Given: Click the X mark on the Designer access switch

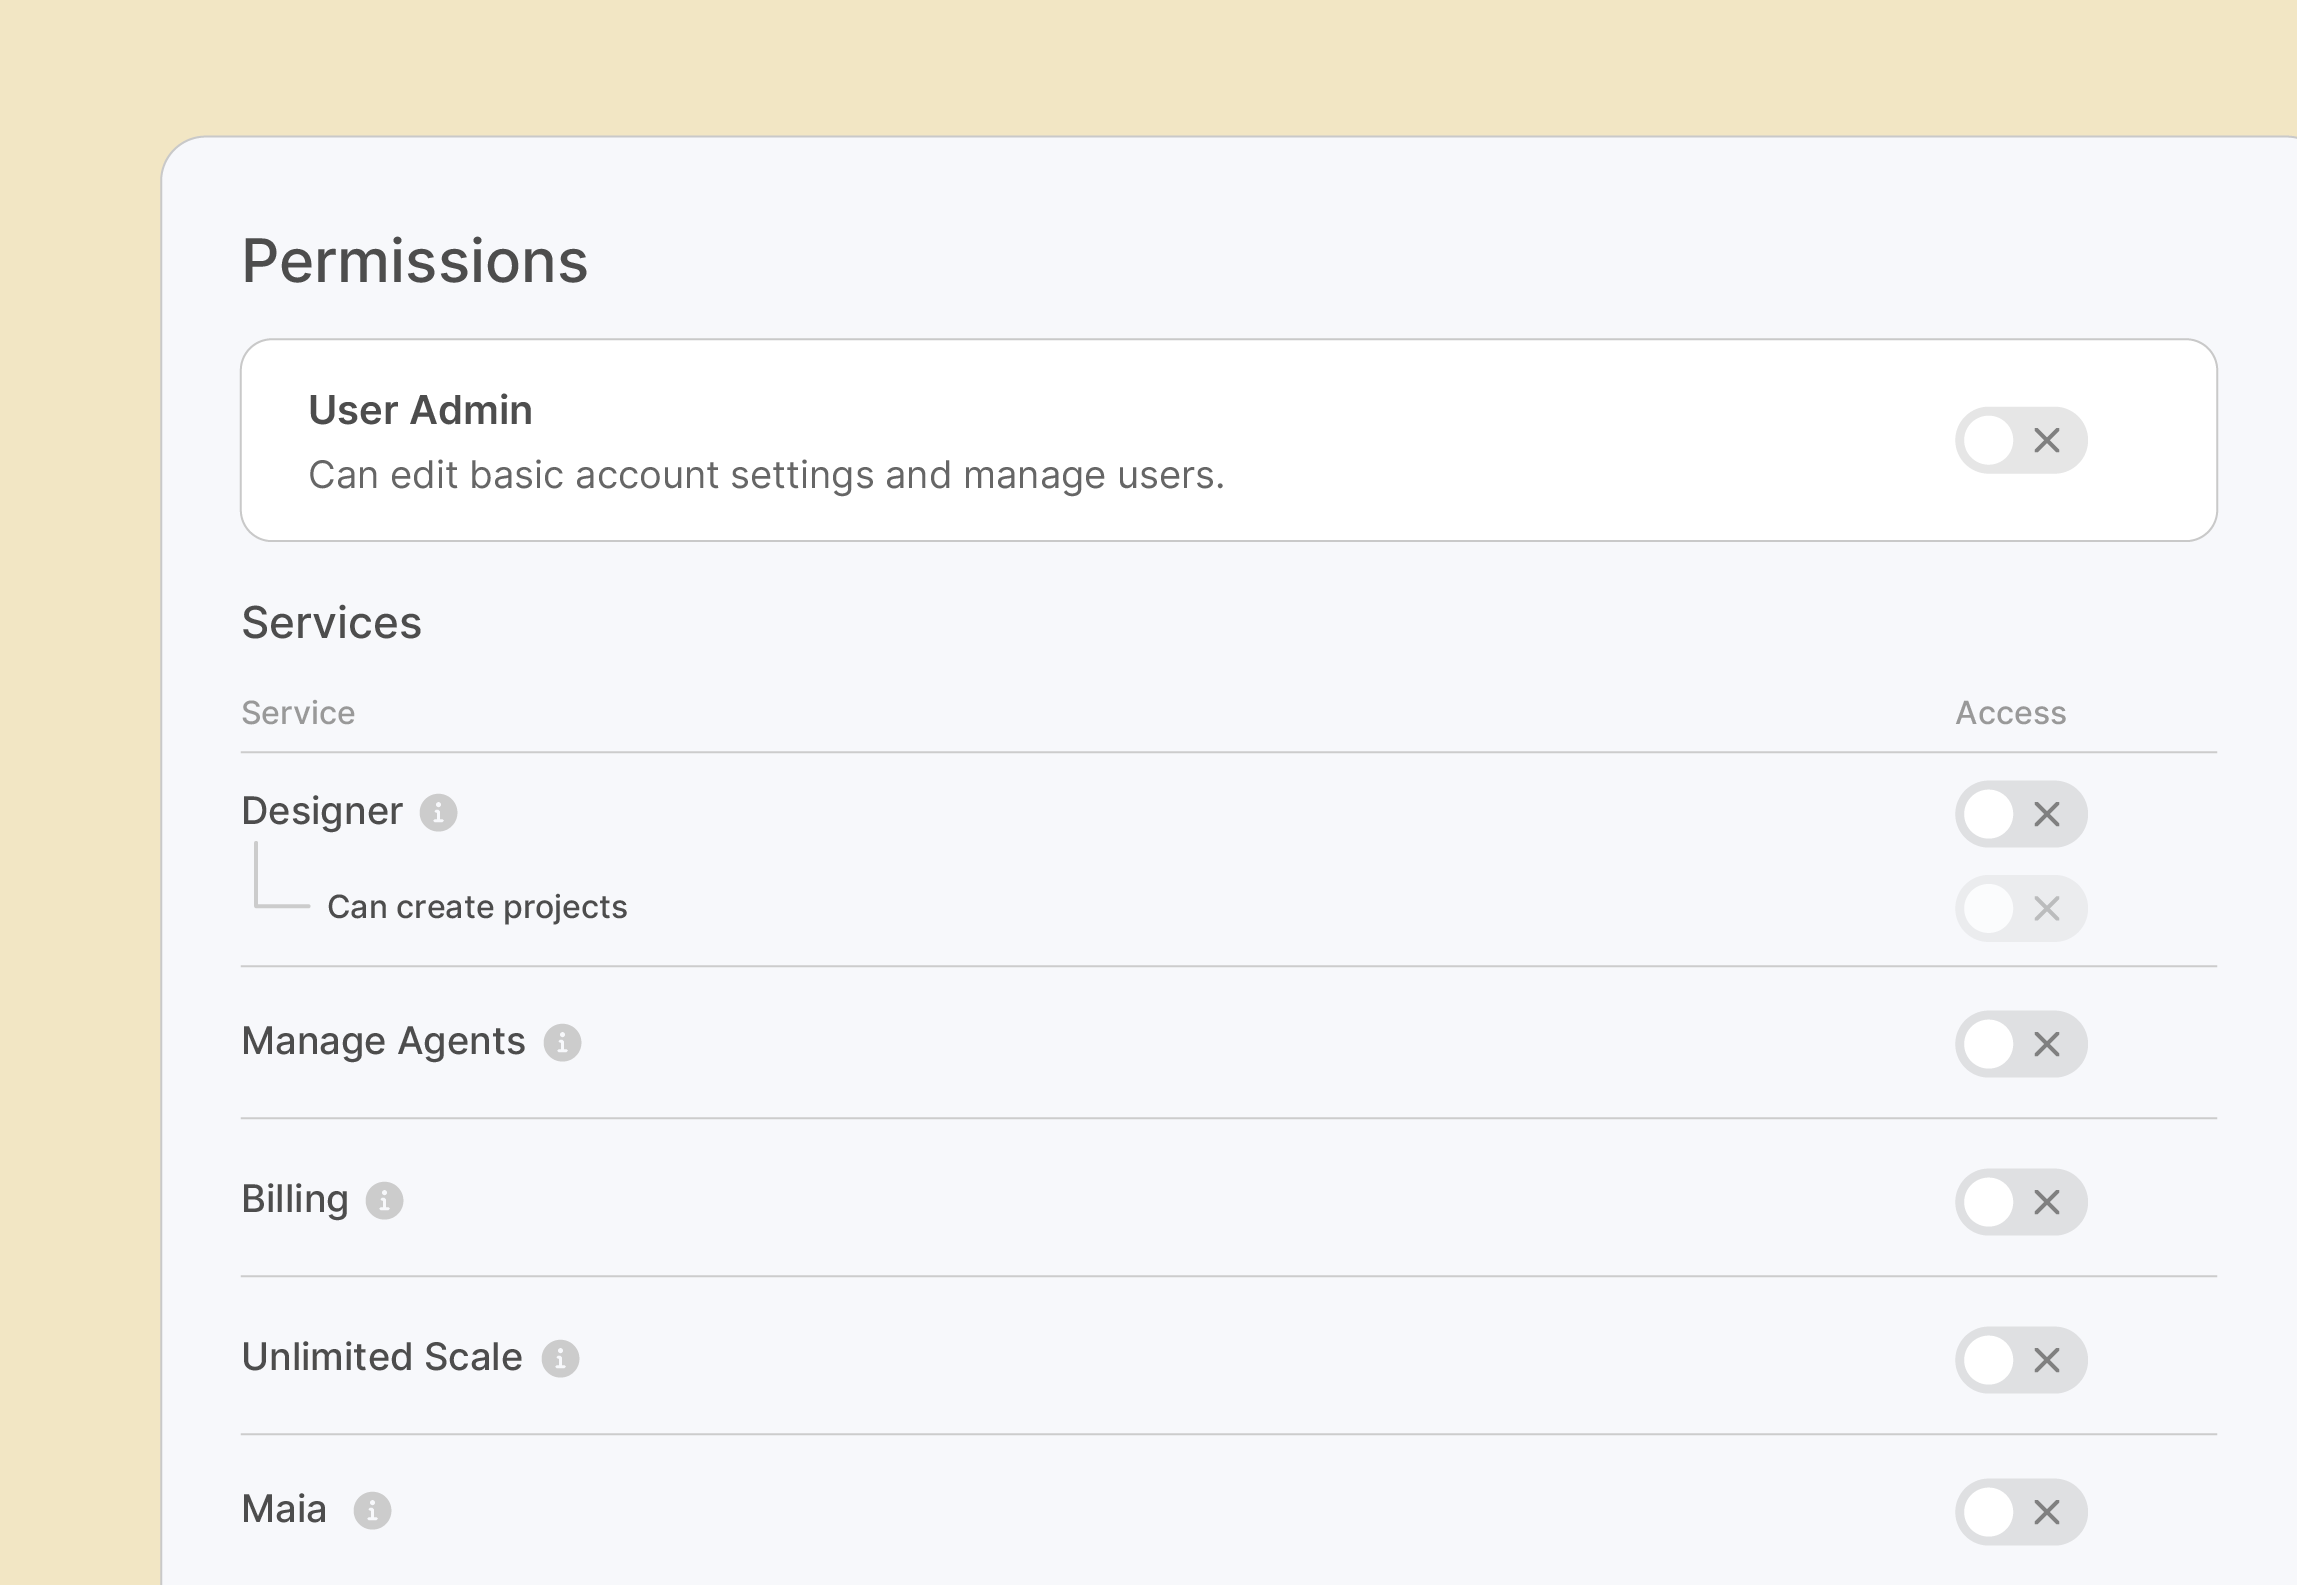Looking at the screenshot, I should pyautogui.click(x=2047, y=814).
